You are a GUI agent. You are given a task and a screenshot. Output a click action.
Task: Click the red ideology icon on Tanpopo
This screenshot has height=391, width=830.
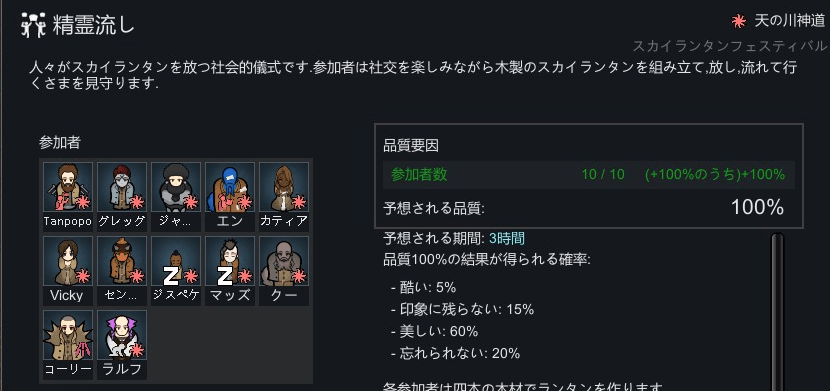[83, 202]
